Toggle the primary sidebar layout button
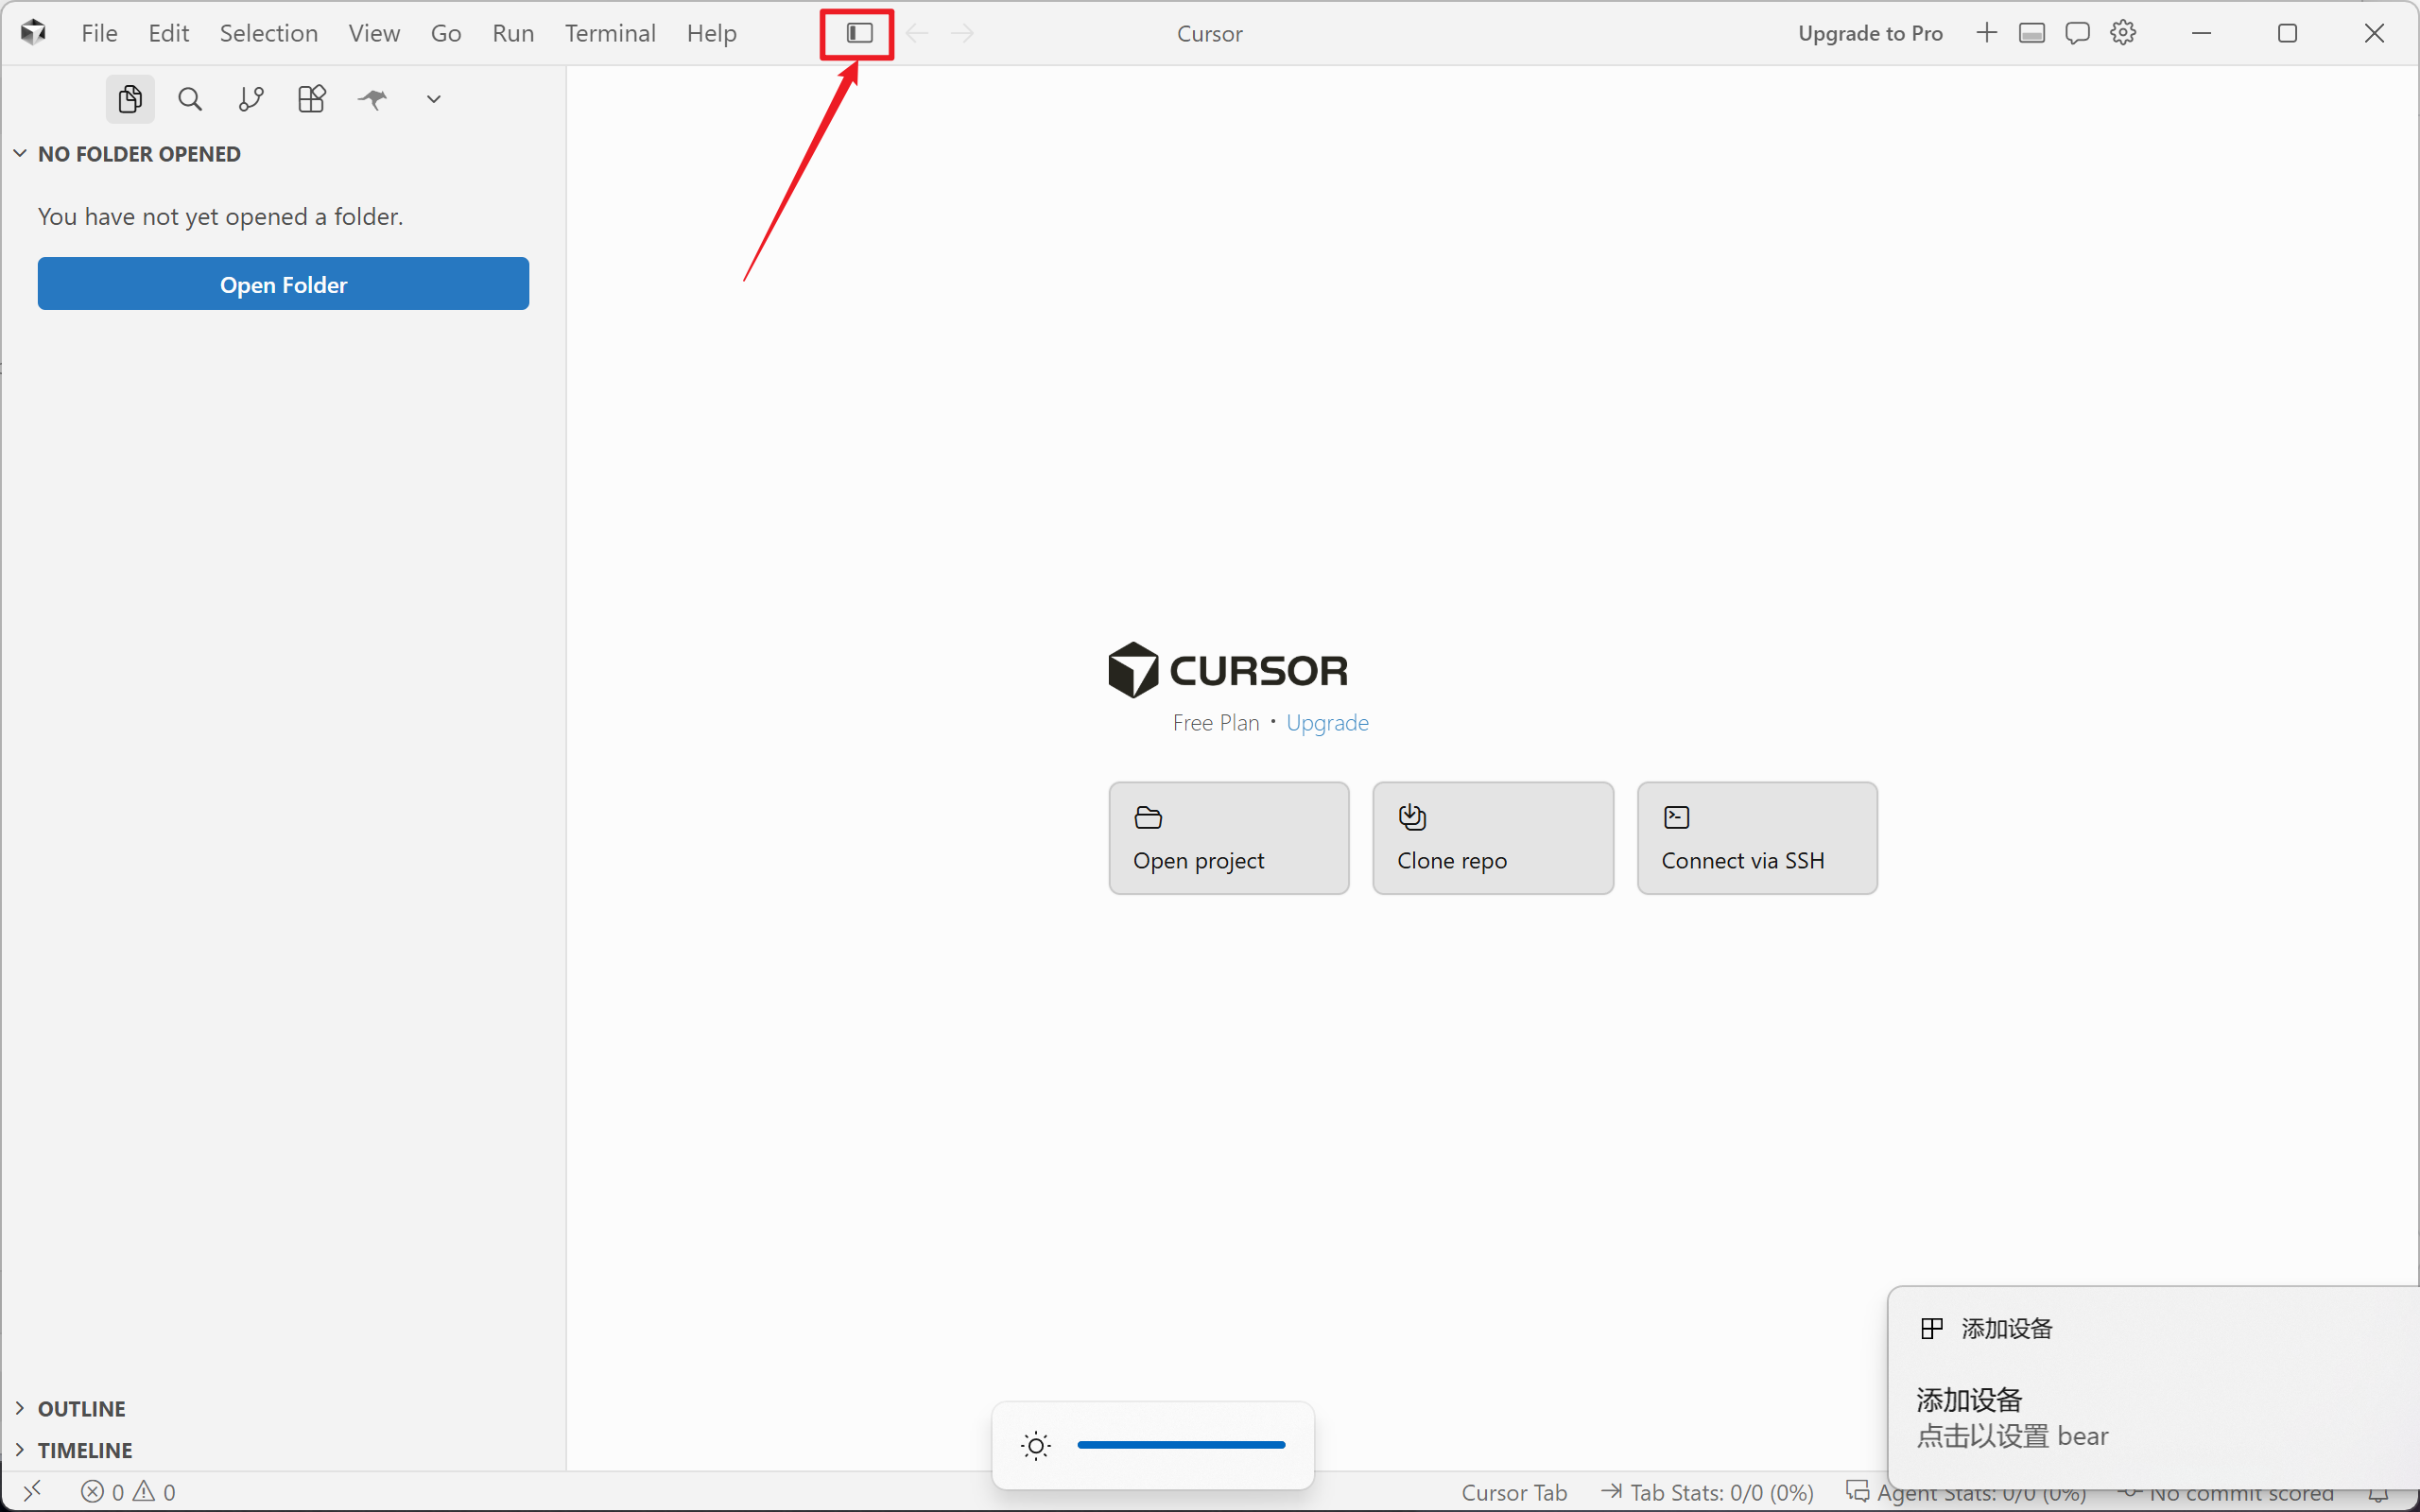Screen dimensions: 2420x1512 [859, 33]
